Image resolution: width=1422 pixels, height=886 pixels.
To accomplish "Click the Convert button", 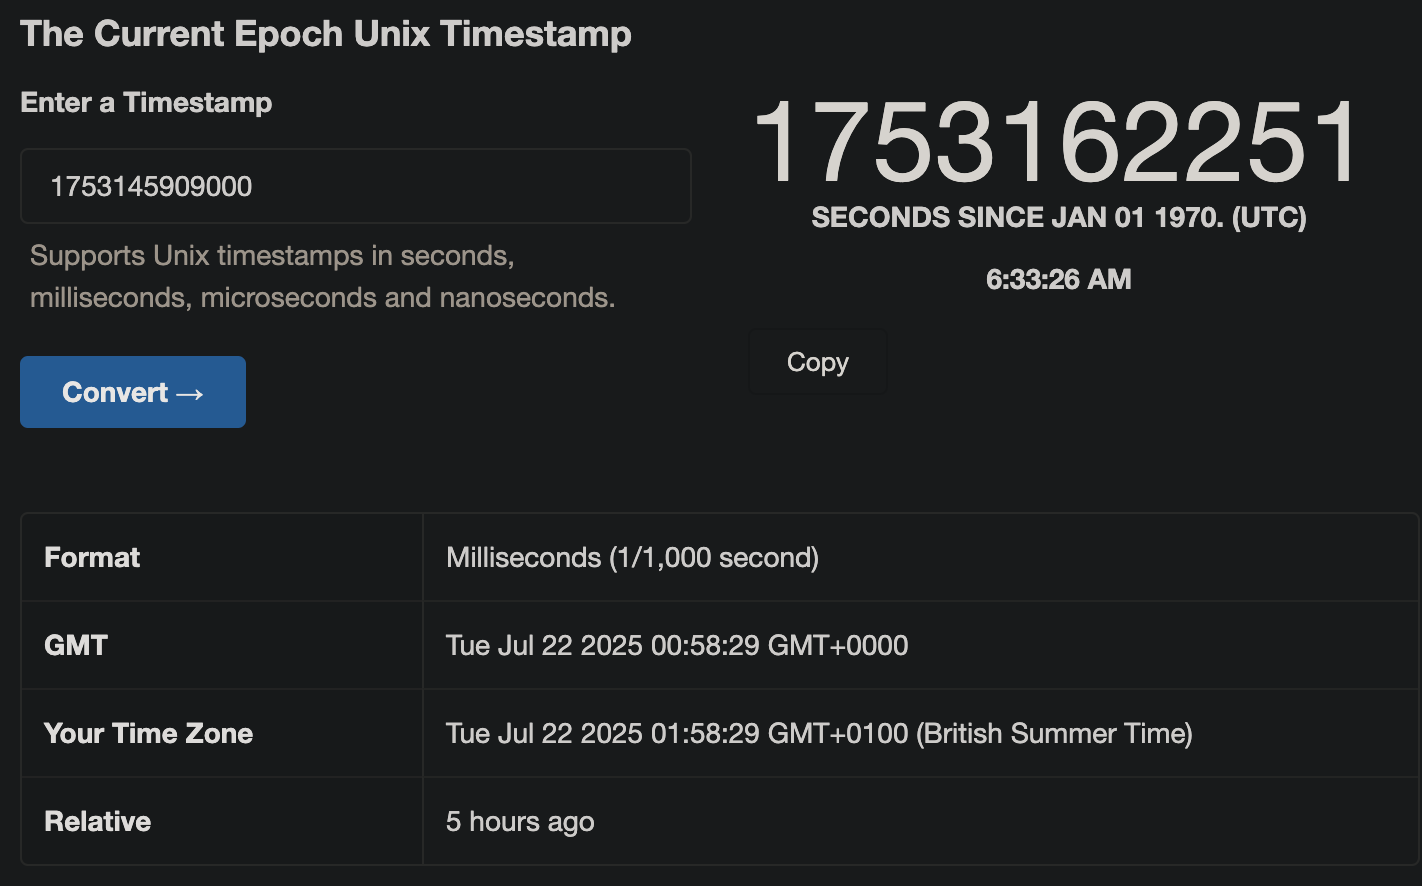I will [x=132, y=392].
